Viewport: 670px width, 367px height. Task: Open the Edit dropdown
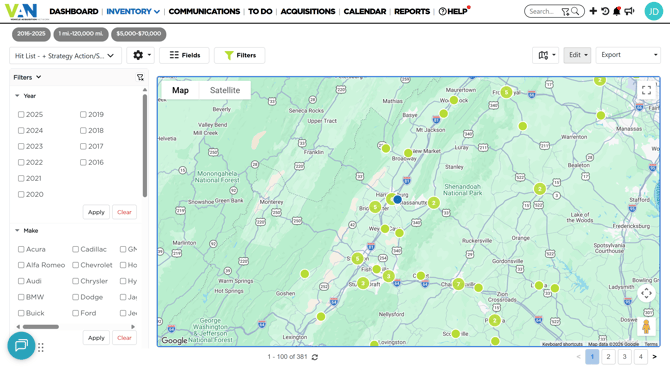(x=577, y=55)
